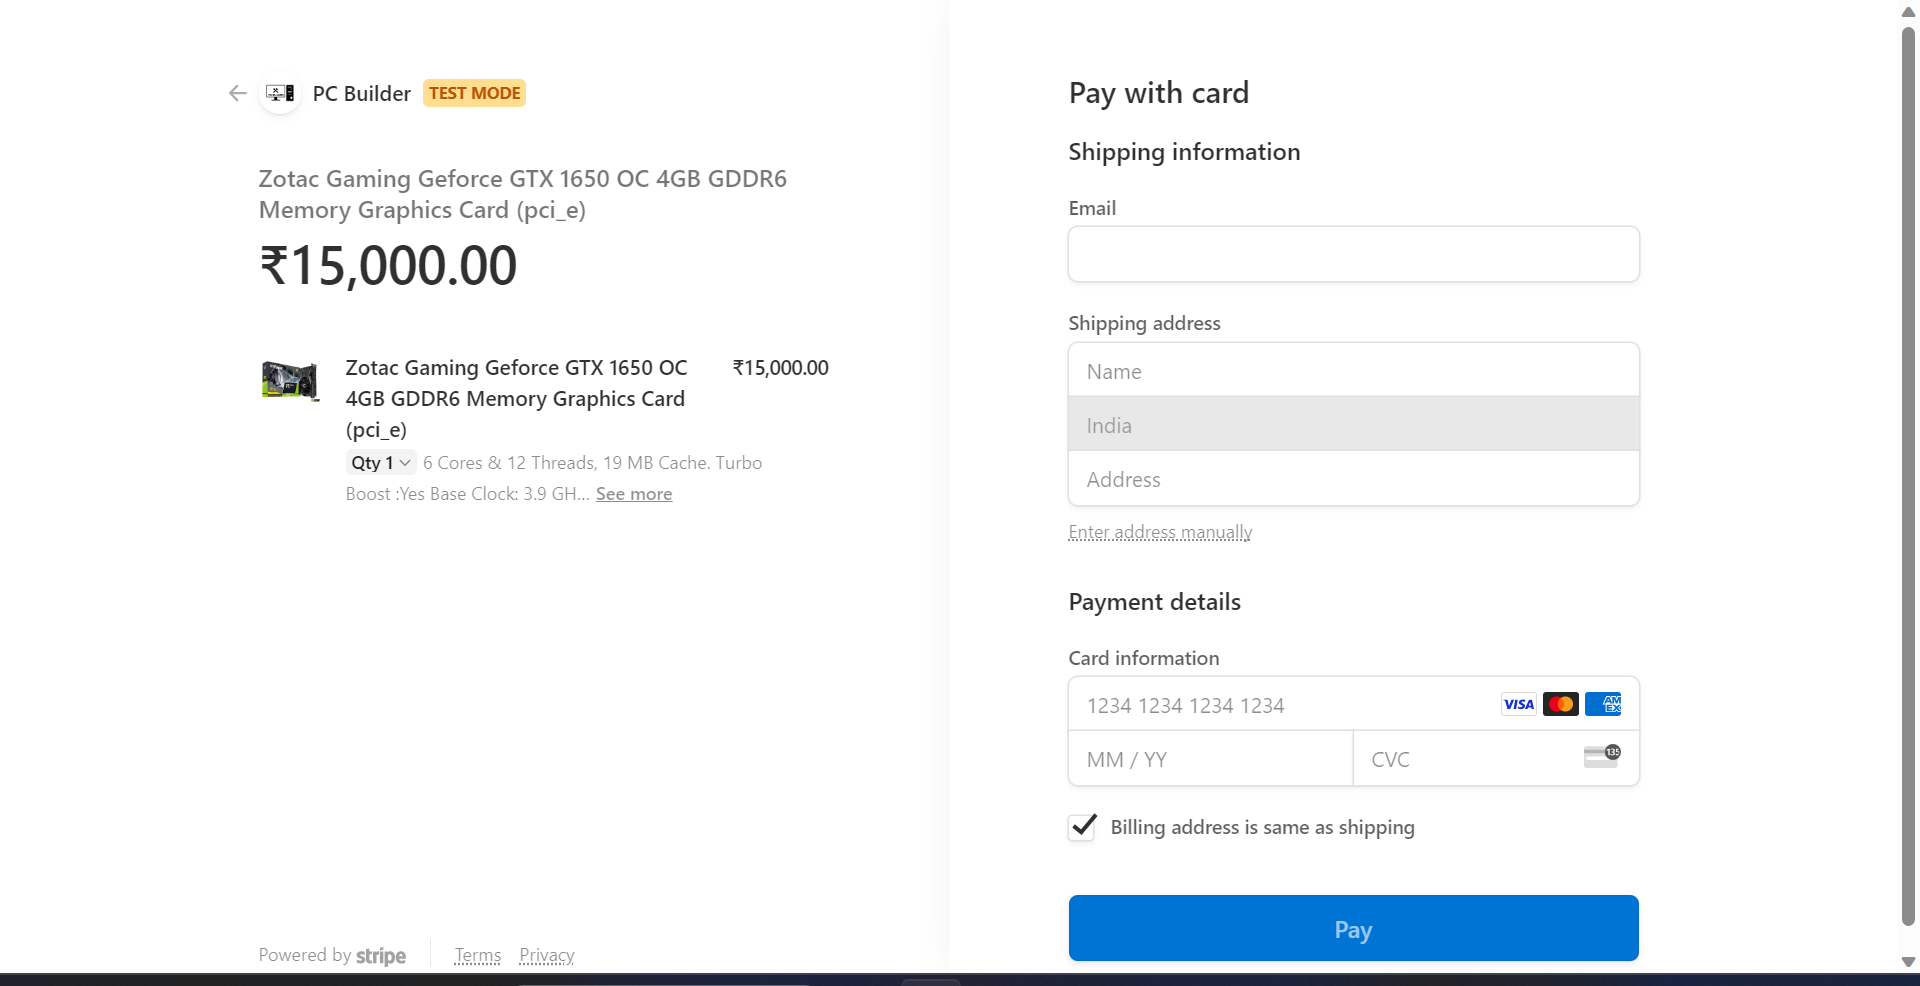Select the Visa card icon
Screen dimensions: 1920x986
tap(1517, 704)
